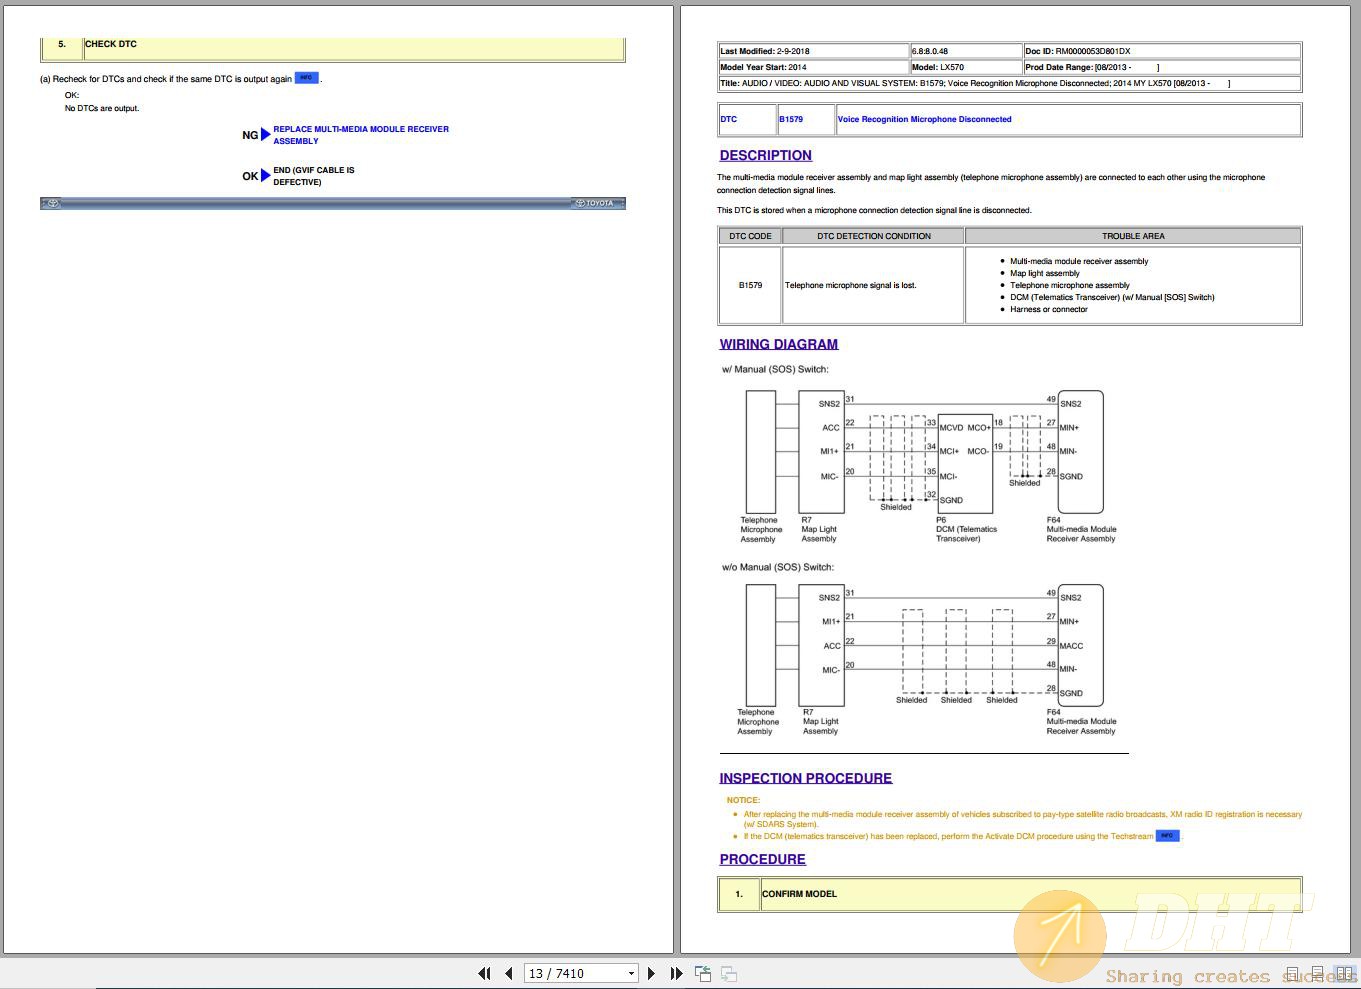Image resolution: width=1361 pixels, height=989 pixels.
Task: Select the CHECK DTC step header
Action: coord(333,47)
